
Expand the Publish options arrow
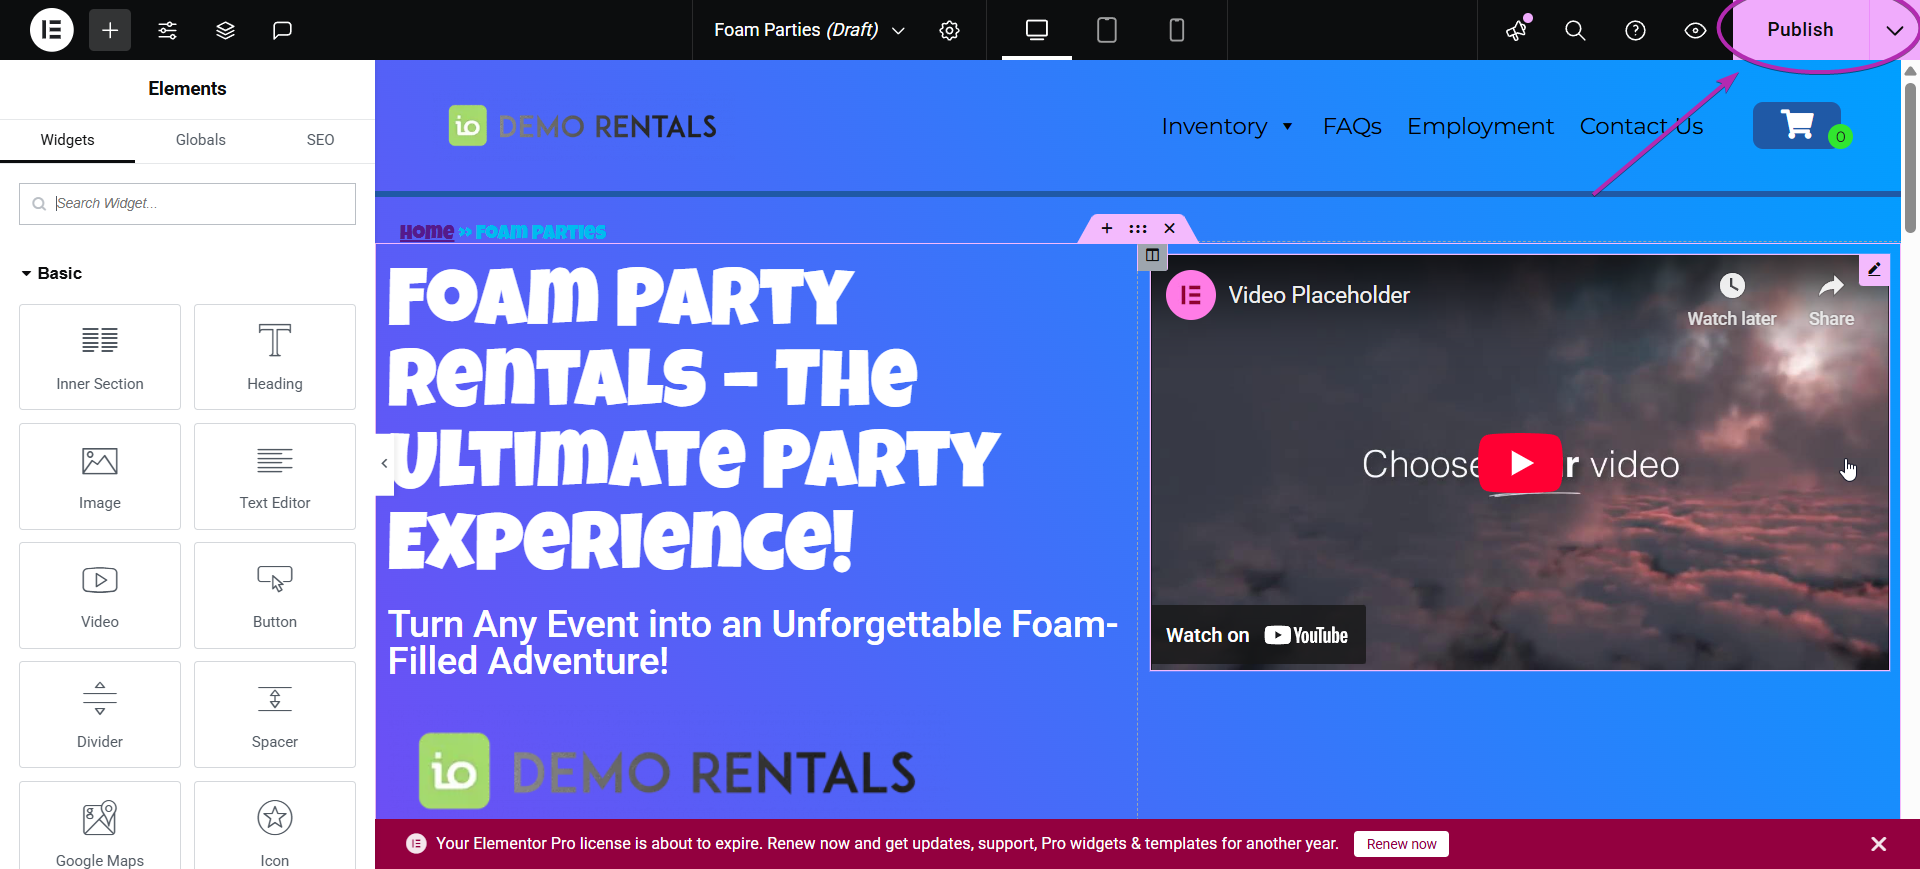(x=1894, y=30)
